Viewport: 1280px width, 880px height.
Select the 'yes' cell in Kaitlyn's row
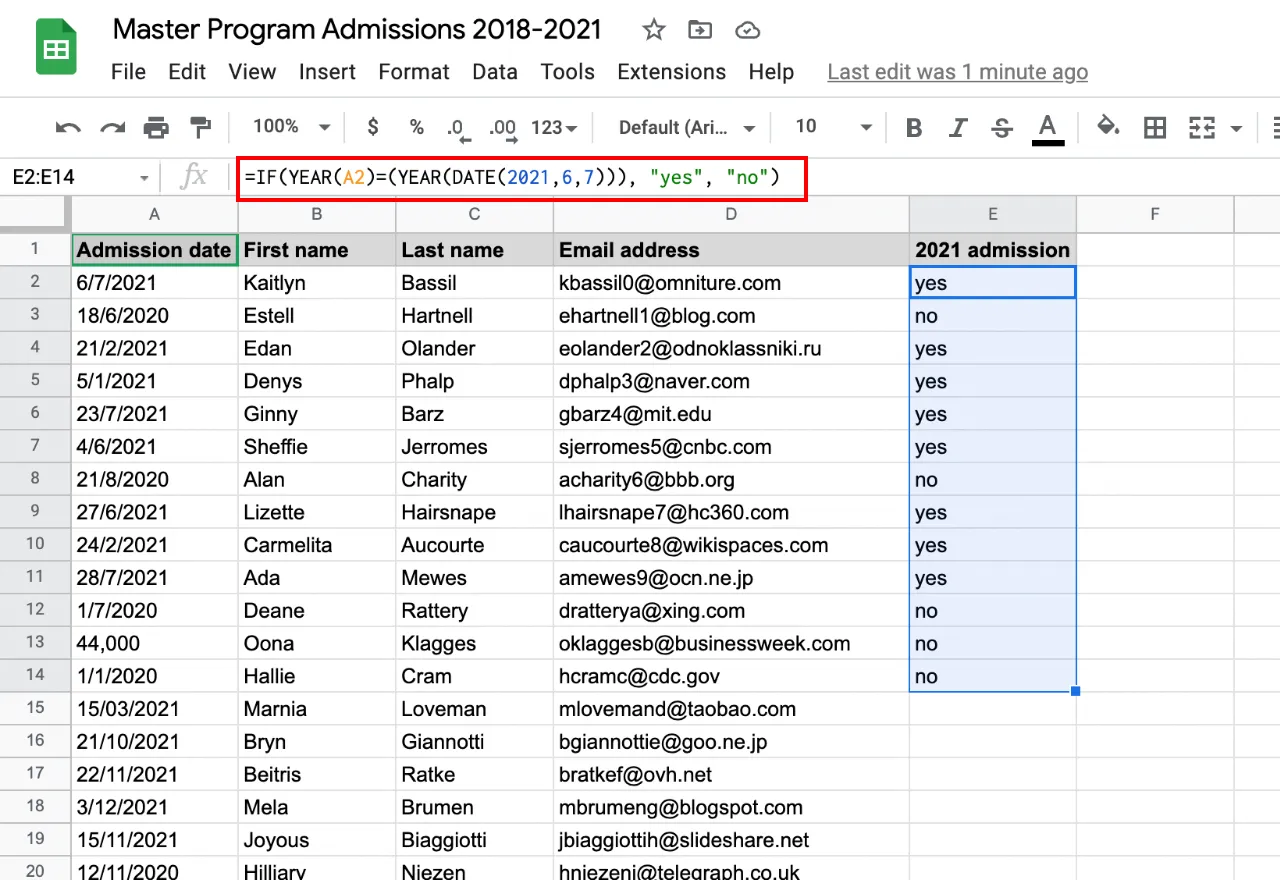pyautogui.click(x=992, y=283)
